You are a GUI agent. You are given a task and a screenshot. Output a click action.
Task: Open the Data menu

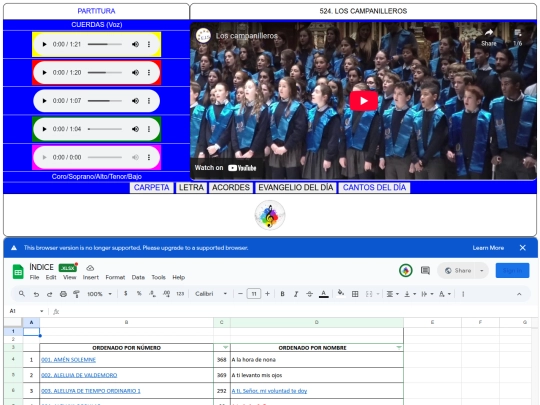point(138,277)
